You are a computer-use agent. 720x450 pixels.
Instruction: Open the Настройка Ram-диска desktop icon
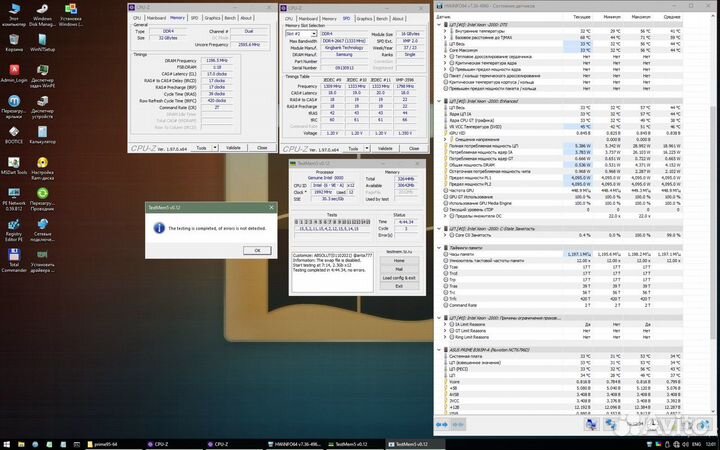[x=42, y=168]
